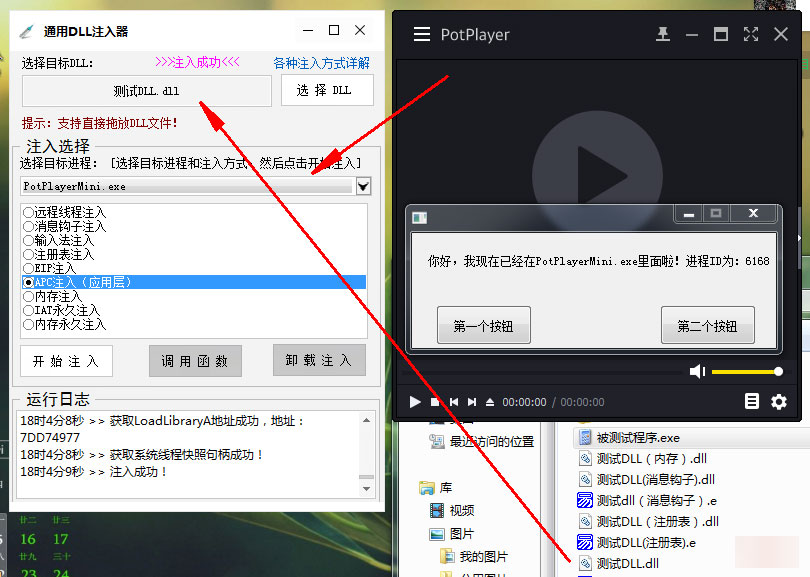Click the message dialog title icon
Image resolution: width=810 pixels, height=577 pixels.
pos(419,218)
